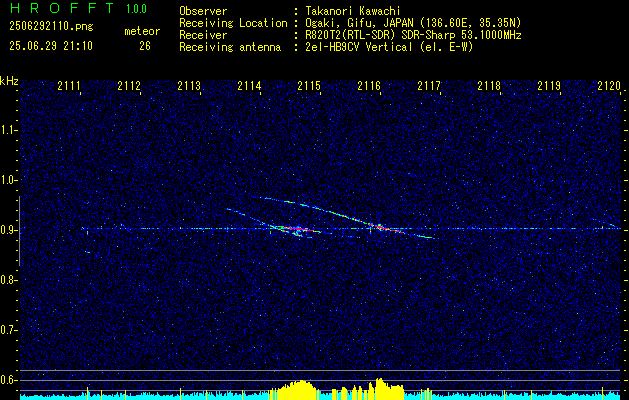Screen dimensions: 629x400
Task: Click antenna text 2el-HB9CV Vertical
Action: 359,47
